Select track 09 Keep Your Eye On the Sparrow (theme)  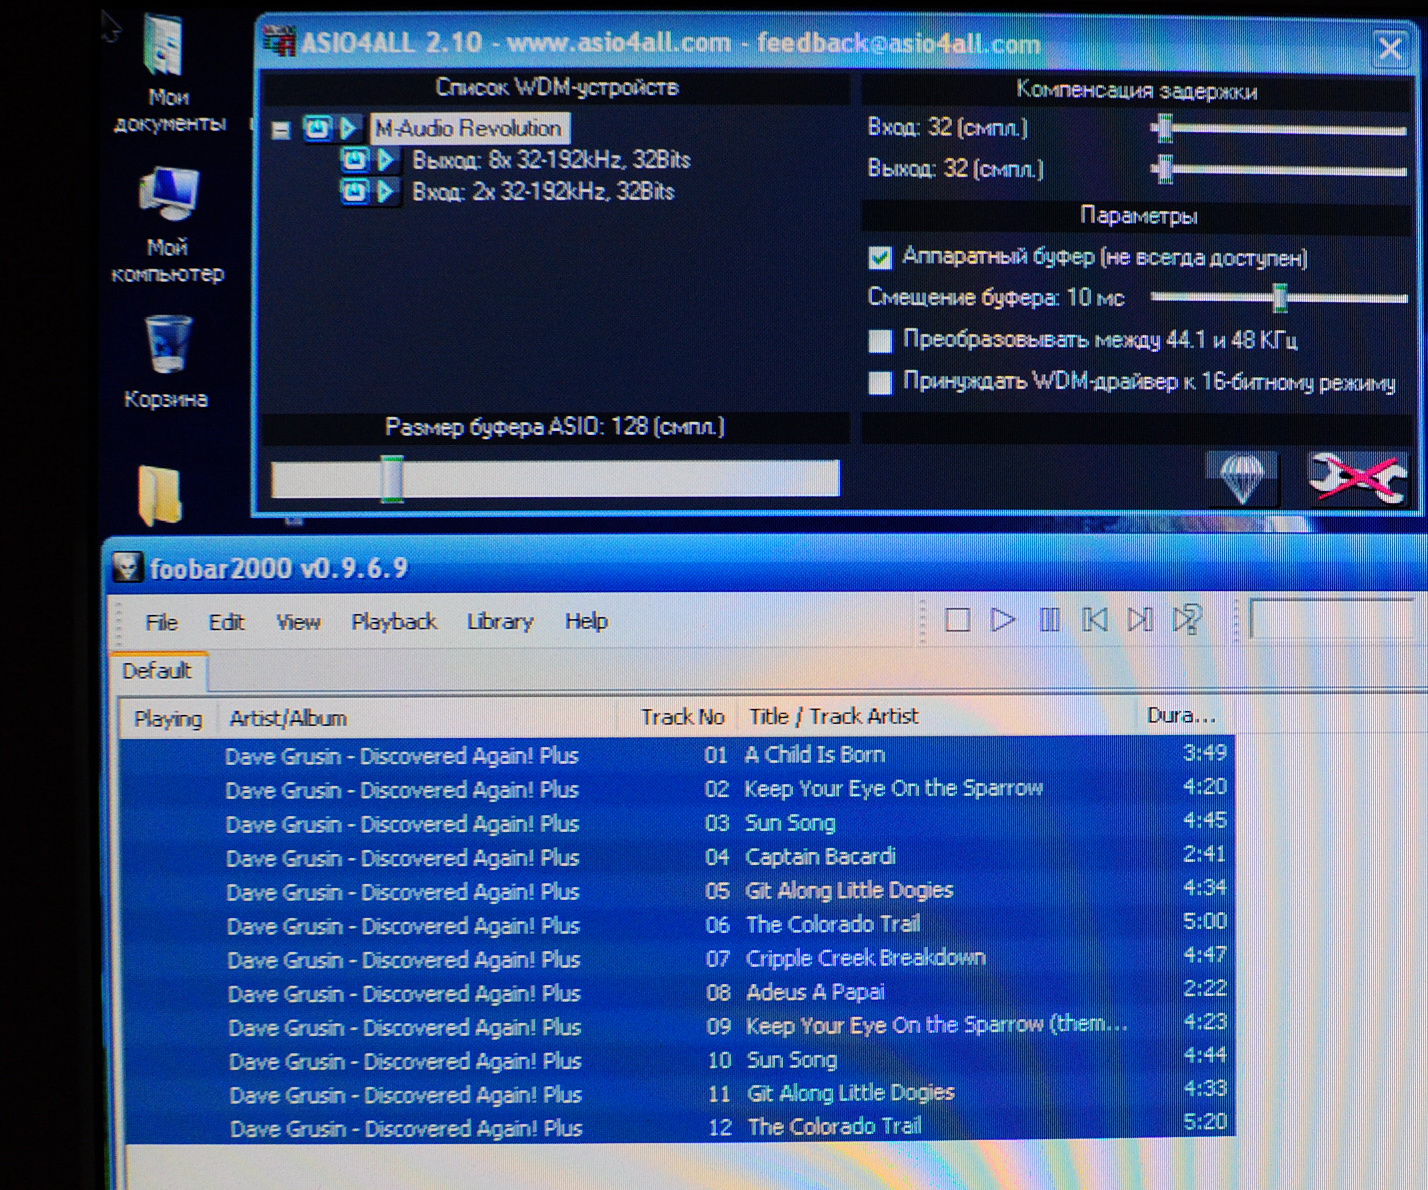click(x=677, y=1027)
